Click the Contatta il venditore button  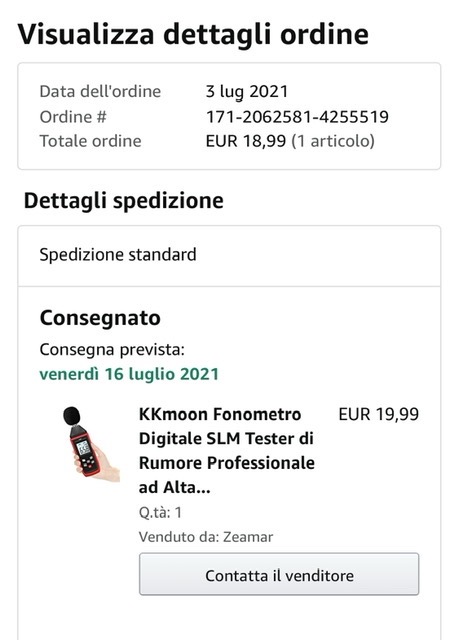pos(279,573)
